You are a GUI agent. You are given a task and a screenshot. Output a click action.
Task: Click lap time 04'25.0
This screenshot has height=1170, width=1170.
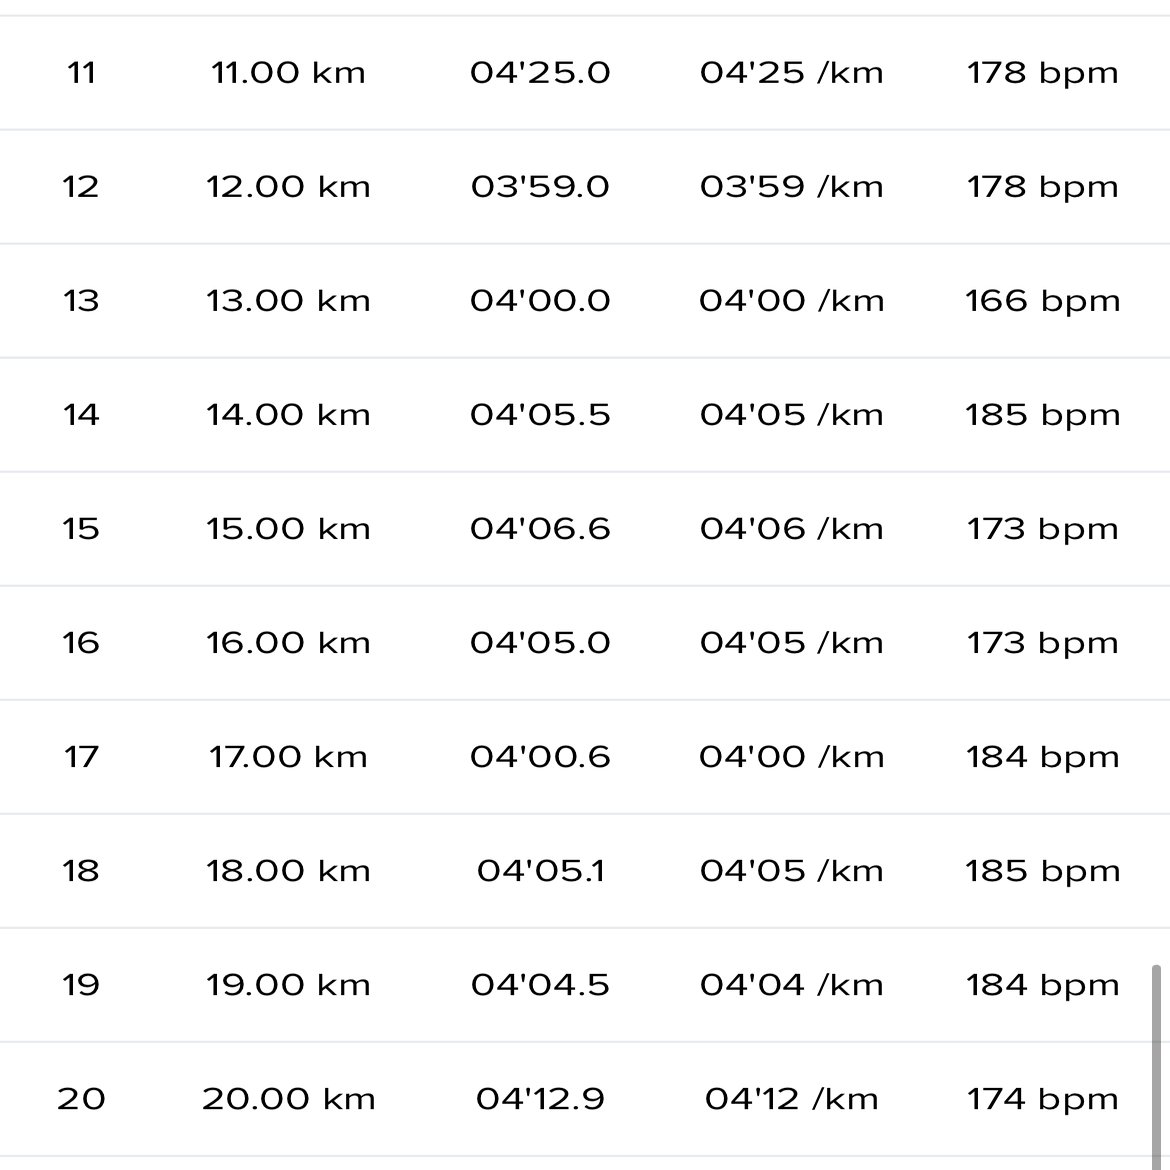(540, 73)
